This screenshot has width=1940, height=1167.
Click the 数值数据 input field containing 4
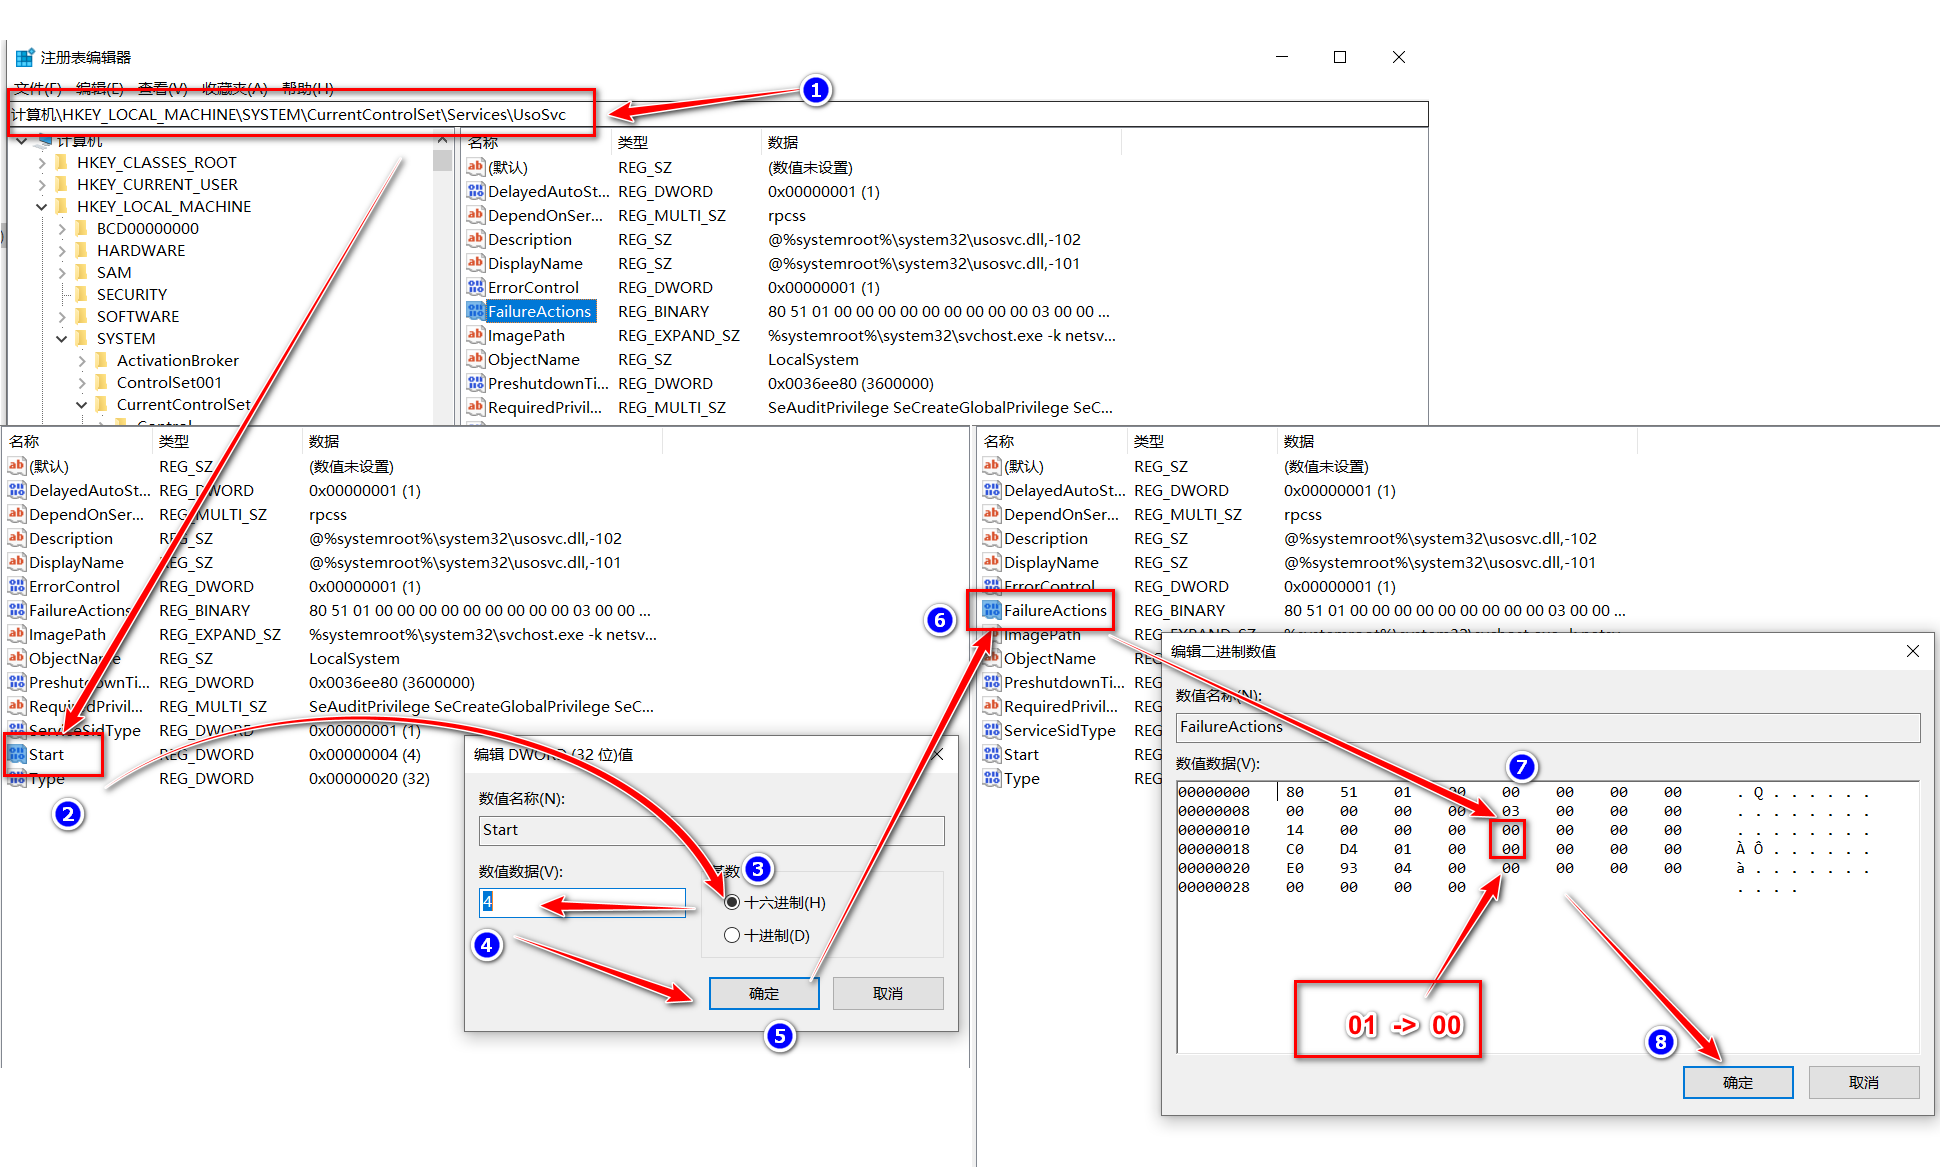[x=582, y=902]
